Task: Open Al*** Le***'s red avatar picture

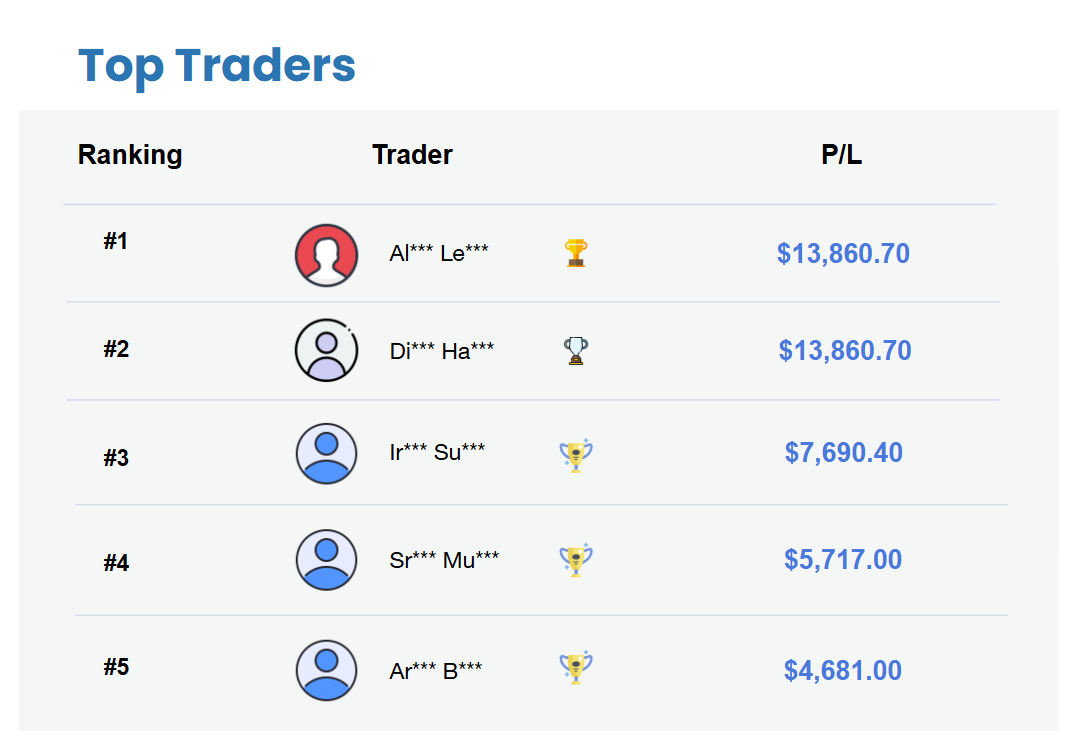Action: tap(326, 254)
